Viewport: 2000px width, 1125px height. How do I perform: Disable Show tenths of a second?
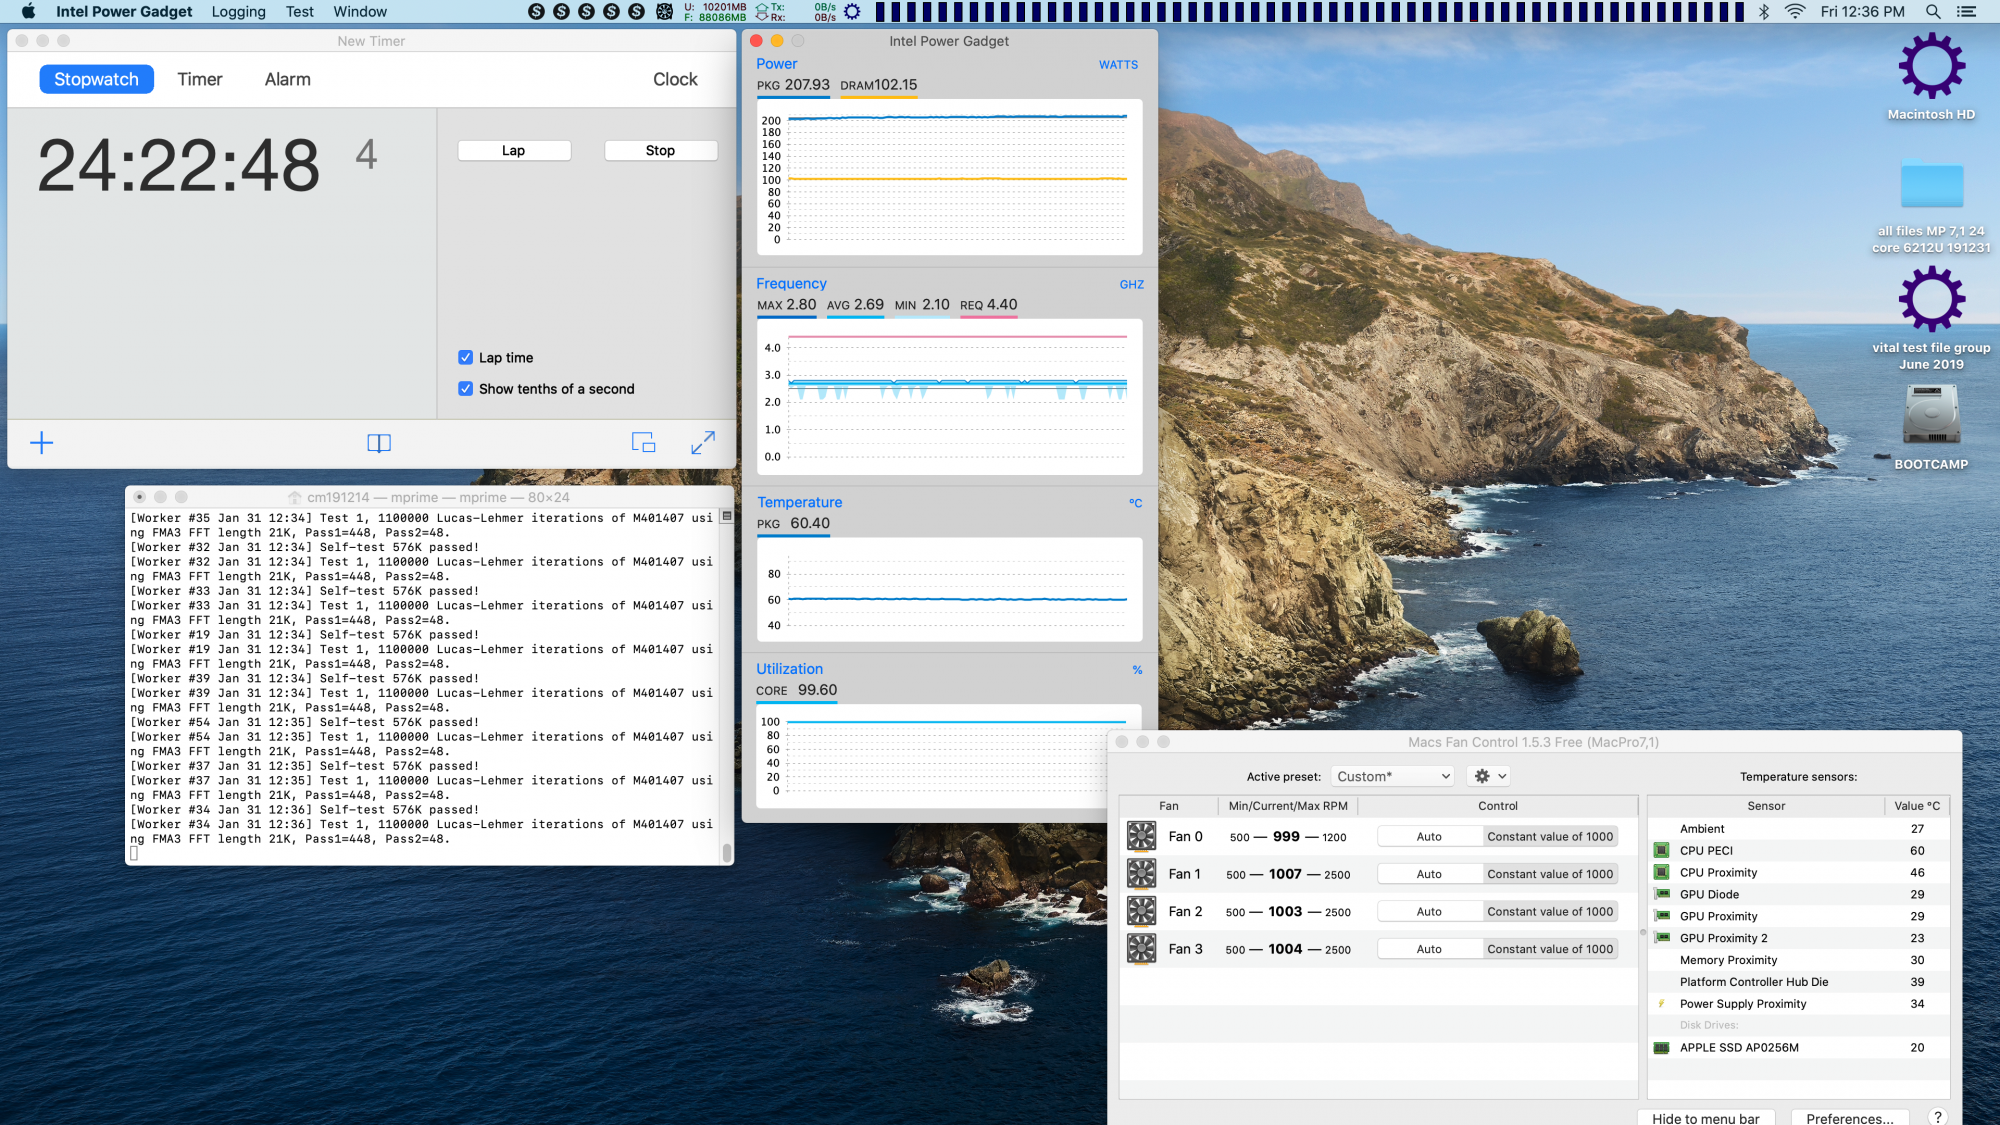[x=466, y=389]
